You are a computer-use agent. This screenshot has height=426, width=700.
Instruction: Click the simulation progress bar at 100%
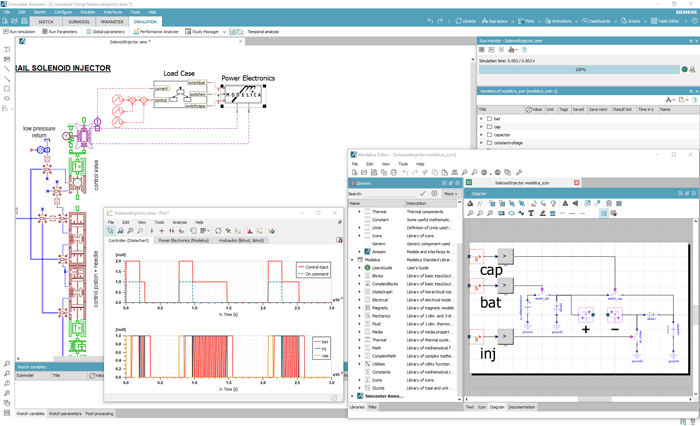pyautogui.click(x=580, y=70)
